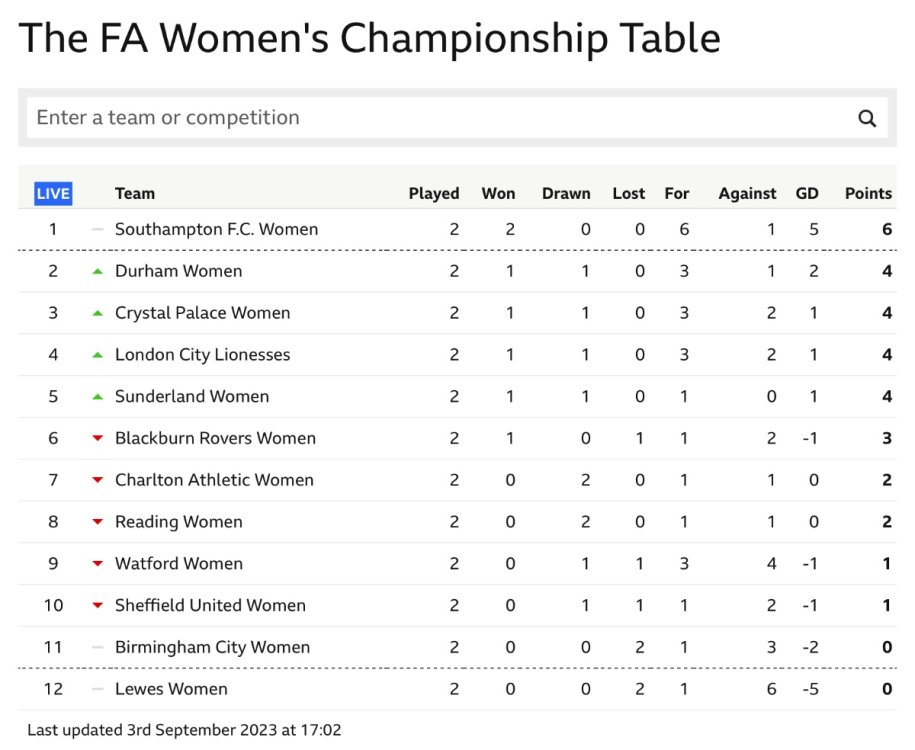
Task: Click red down arrow beside Reading Women
Action: [98, 522]
